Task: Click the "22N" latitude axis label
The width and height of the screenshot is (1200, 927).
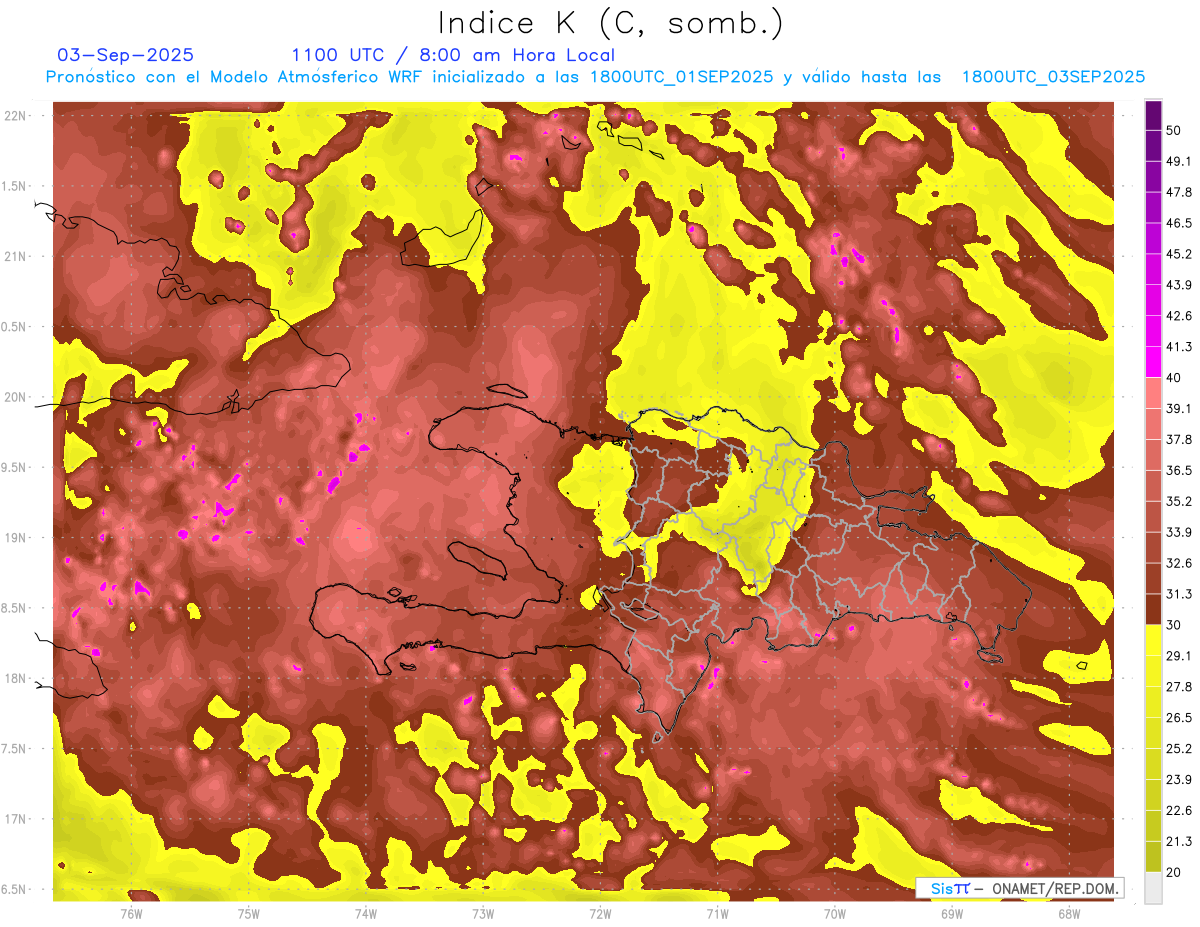Action: pyautogui.click(x=15, y=116)
